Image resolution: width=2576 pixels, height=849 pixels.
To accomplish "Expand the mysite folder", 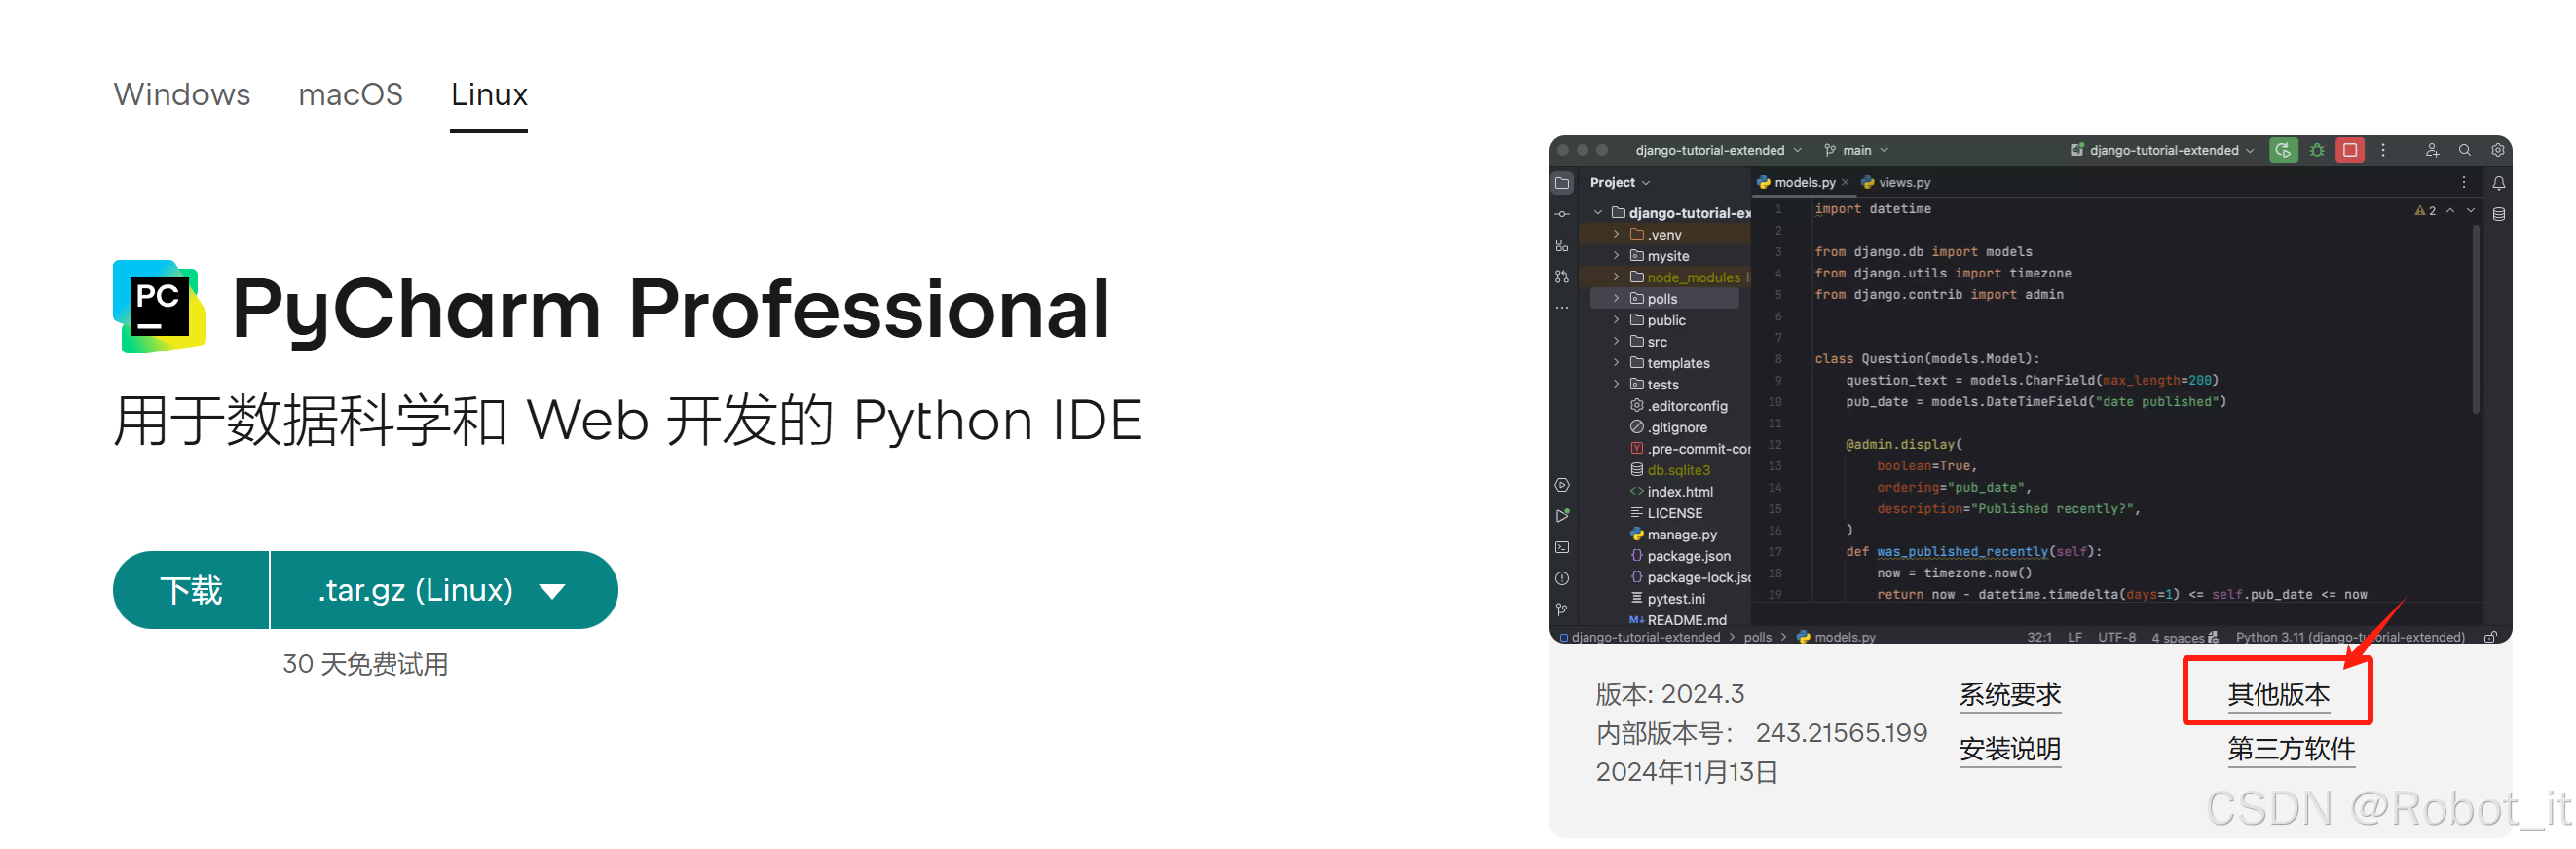I will click(x=1616, y=256).
